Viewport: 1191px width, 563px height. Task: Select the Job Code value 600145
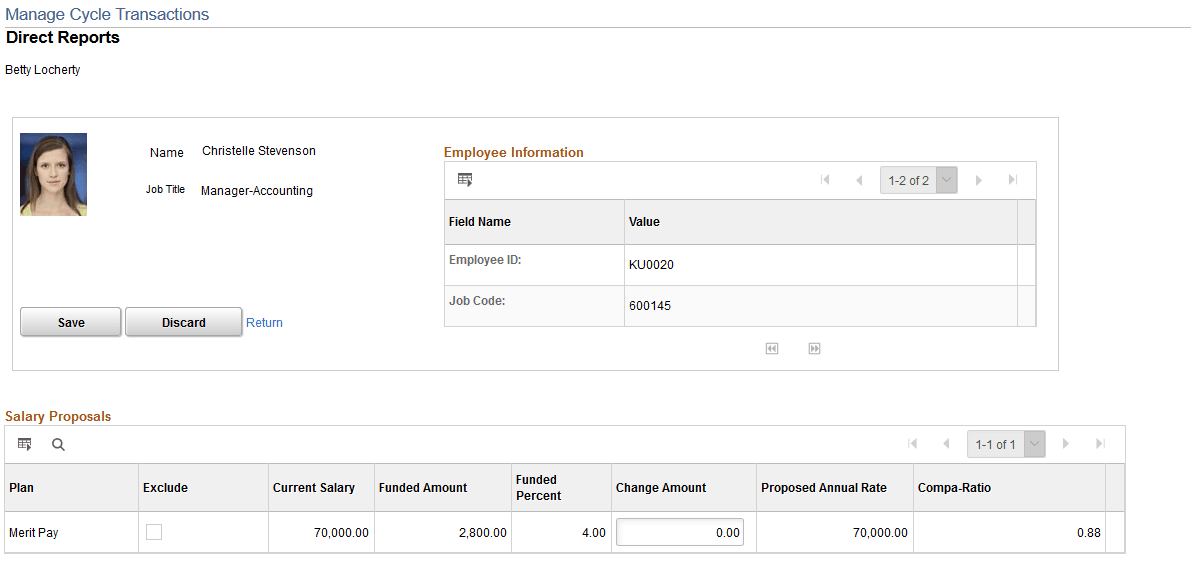[x=650, y=306]
